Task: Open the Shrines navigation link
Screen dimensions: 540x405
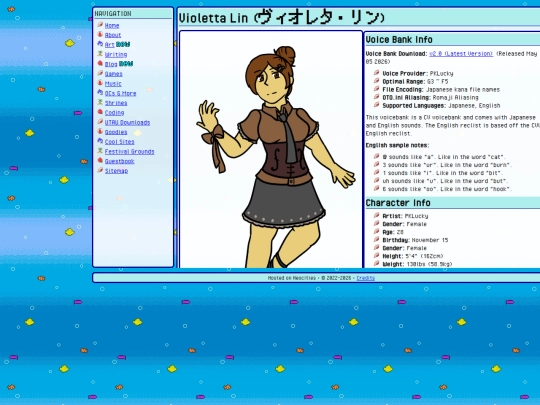Action: [x=116, y=103]
